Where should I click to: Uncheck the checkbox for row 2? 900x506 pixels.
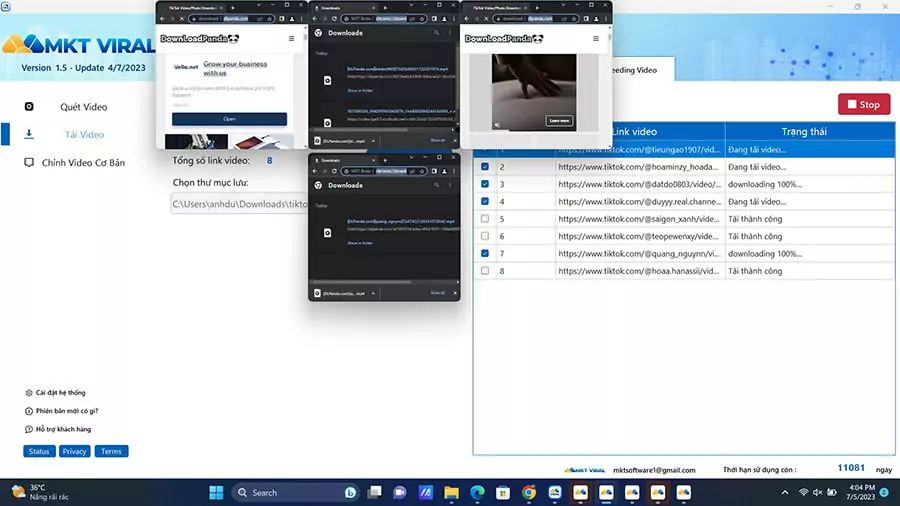click(485, 167)
